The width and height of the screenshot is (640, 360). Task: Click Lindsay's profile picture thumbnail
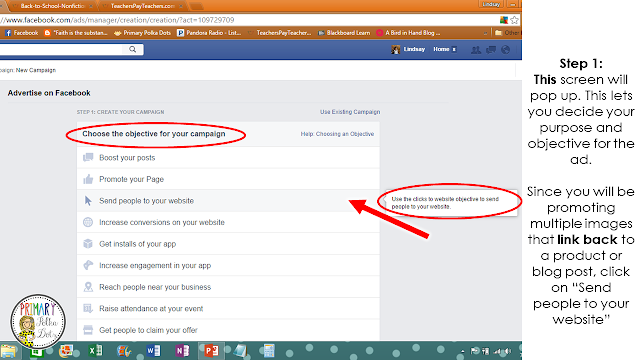pos(396,50)
